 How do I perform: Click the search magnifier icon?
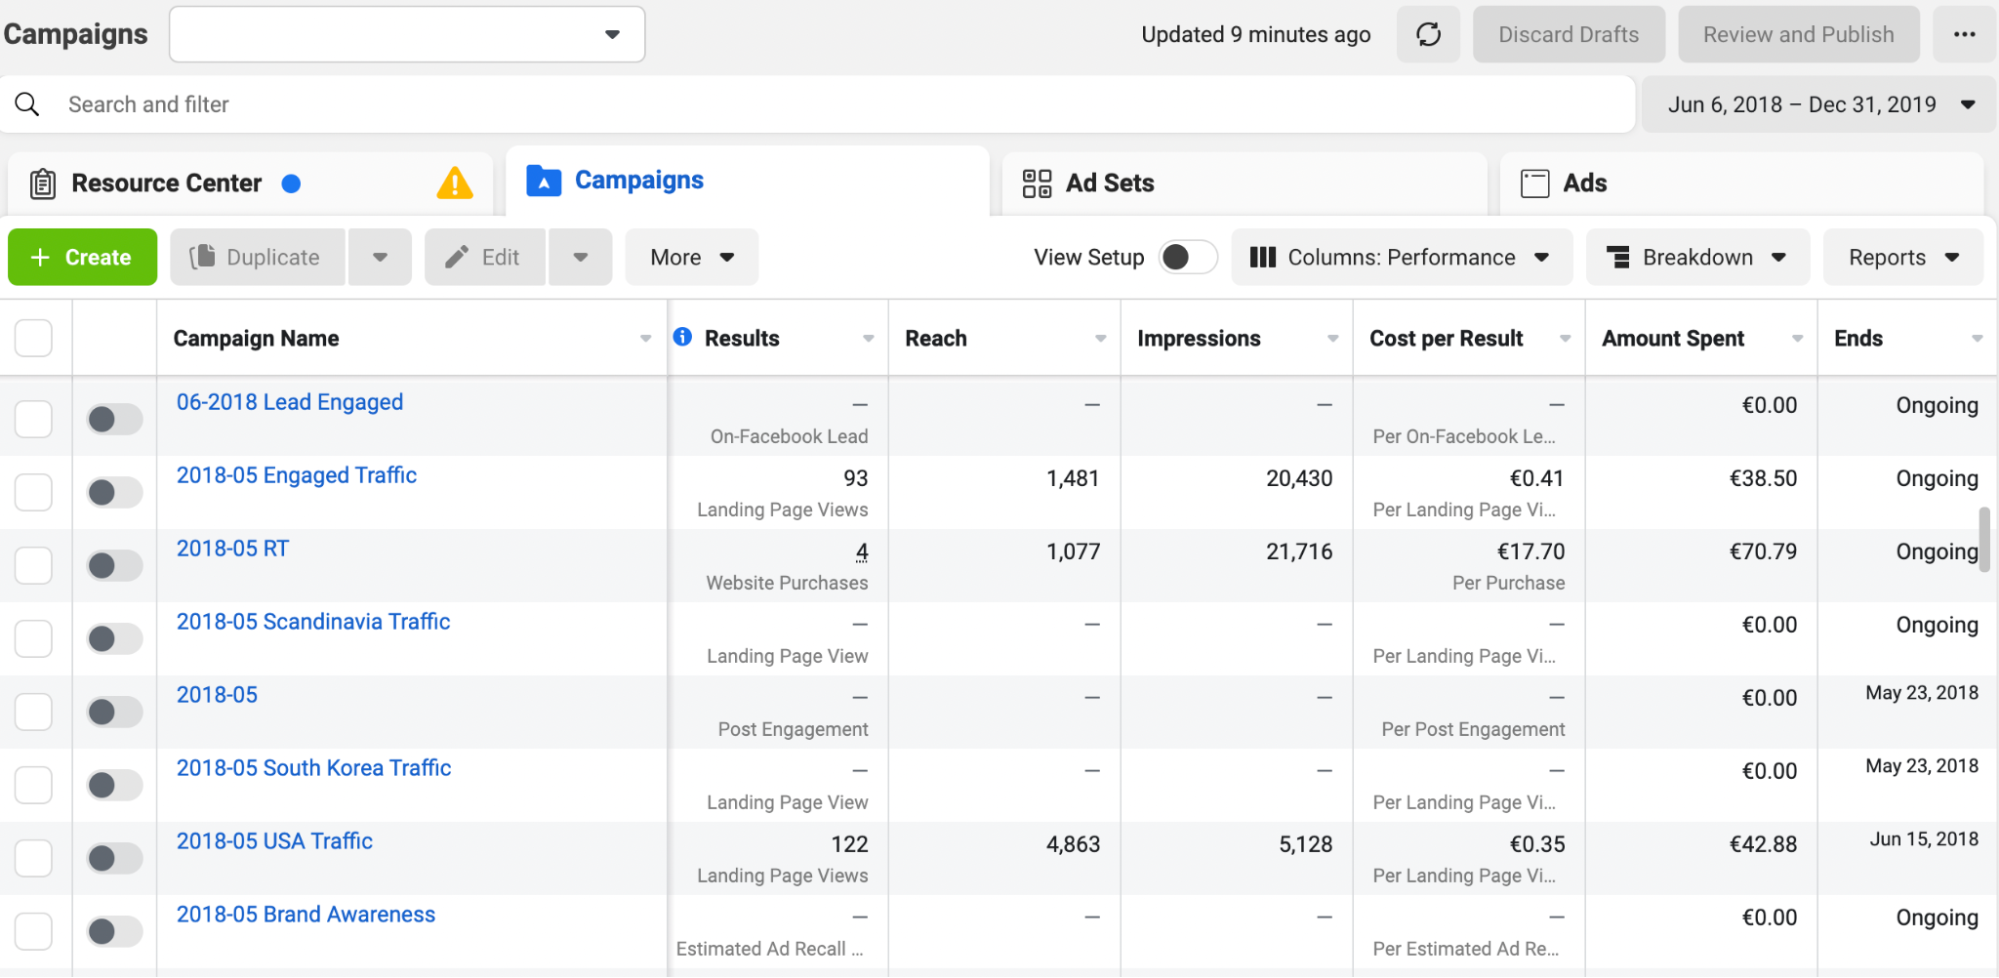(27, 104)
